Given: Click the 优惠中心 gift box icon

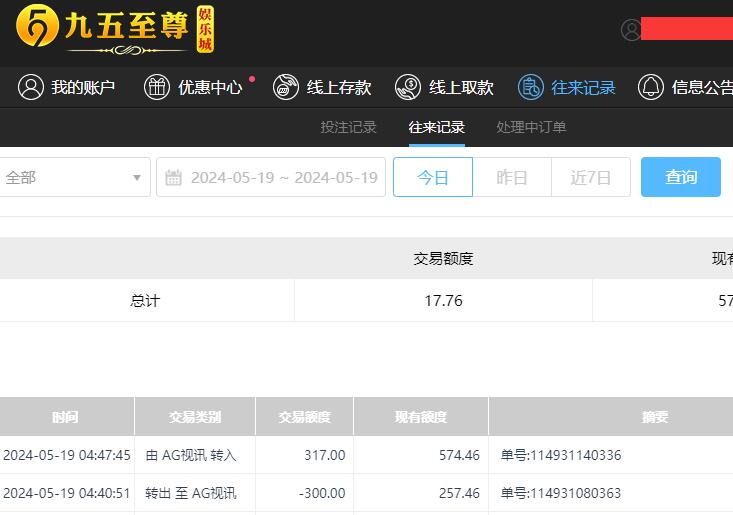Looking at the screenshot, I should tap(157, 87).
